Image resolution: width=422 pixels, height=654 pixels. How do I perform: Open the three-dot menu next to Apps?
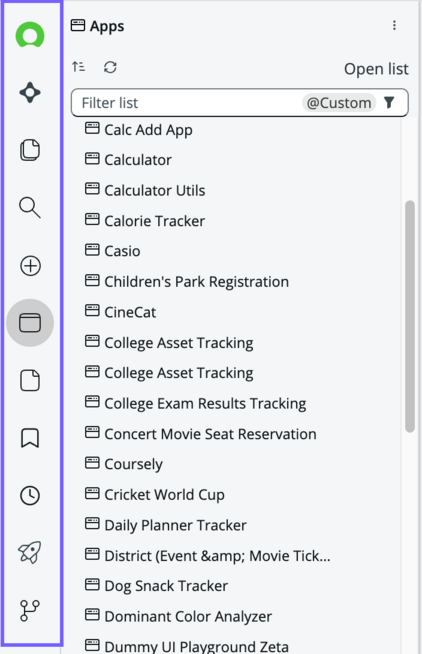394,25
